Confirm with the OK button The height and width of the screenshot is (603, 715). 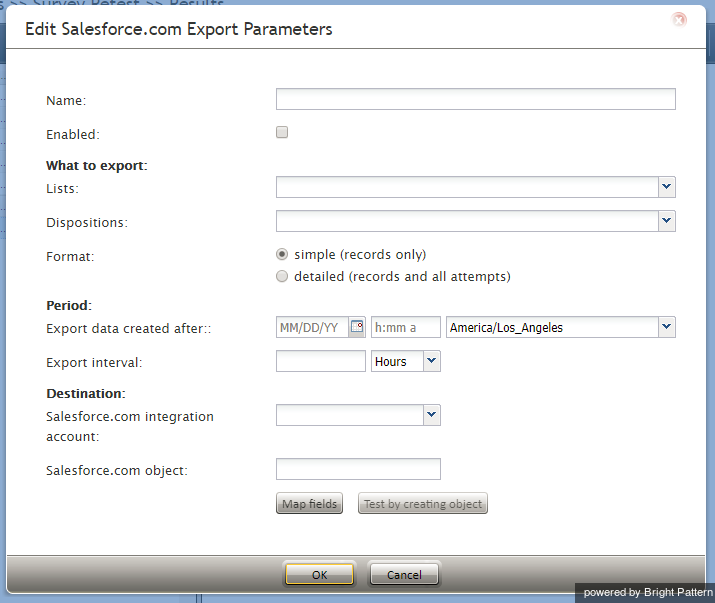[x=319, y=574]
